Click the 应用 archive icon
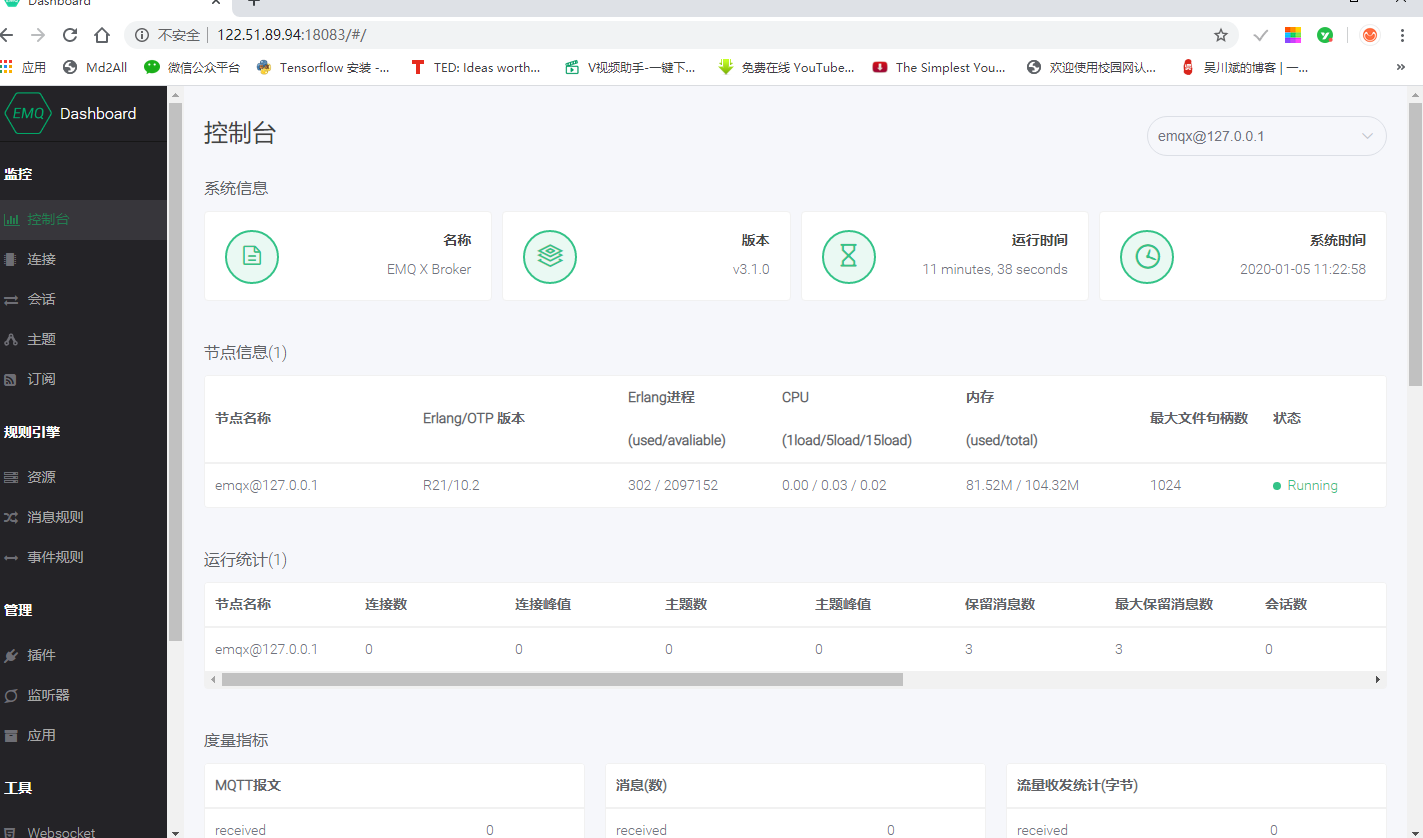 (x=11, y=735)
